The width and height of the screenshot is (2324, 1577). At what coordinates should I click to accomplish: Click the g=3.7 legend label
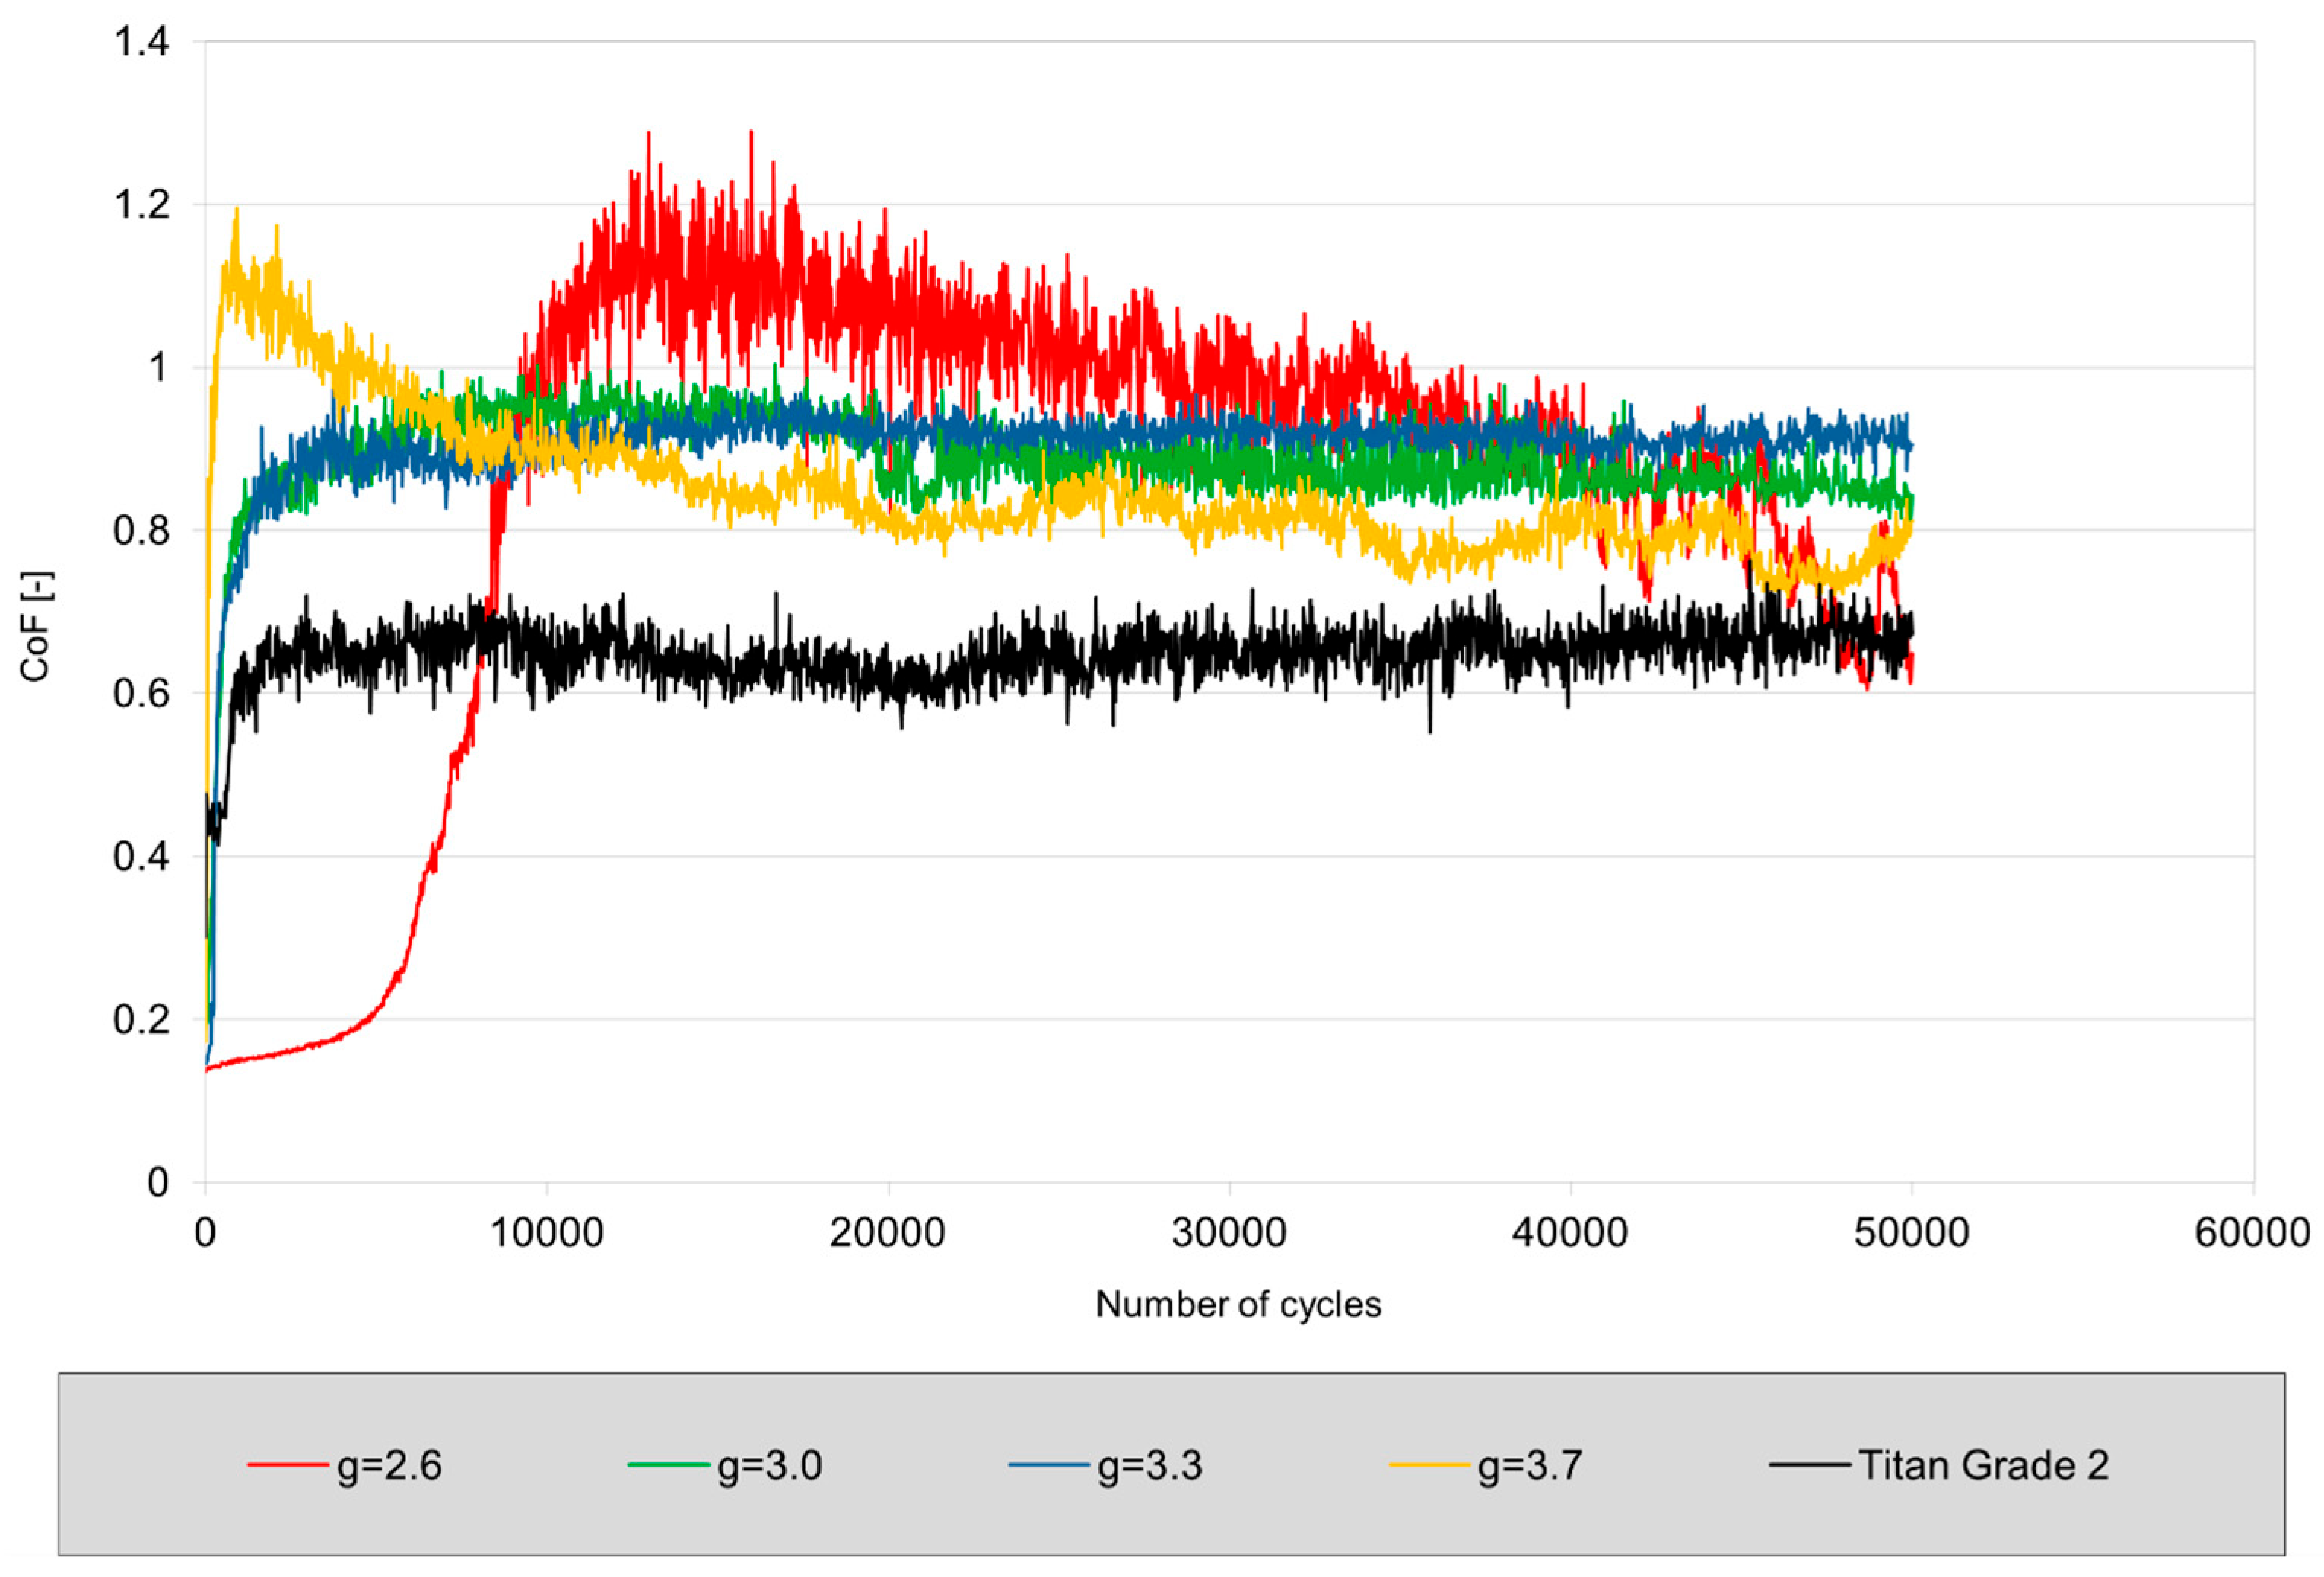click(1530, 1466)
